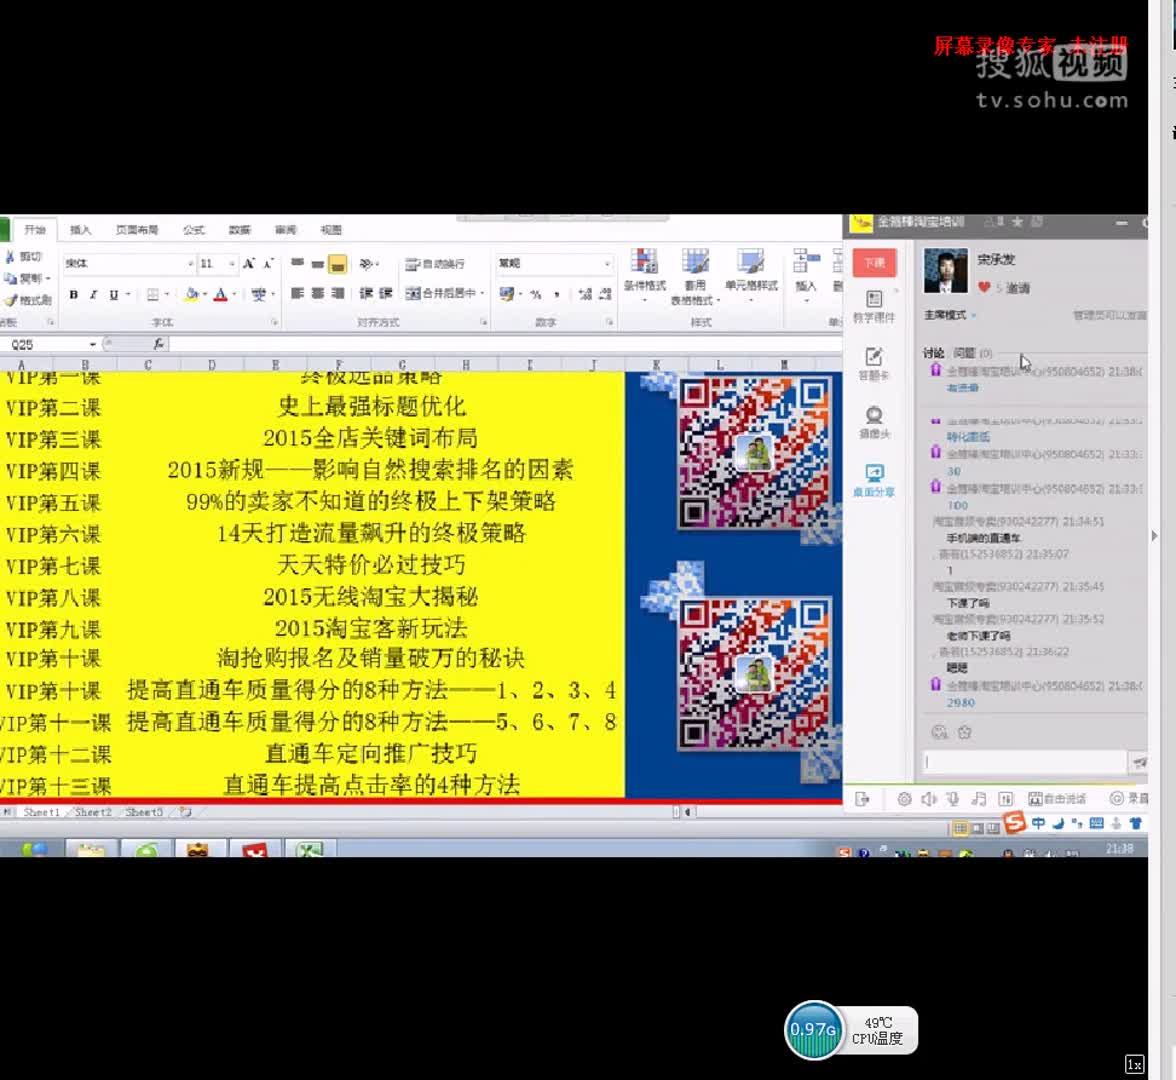Screen dimensions: 1176x1080
Task: Open the Name Box dropdown arrow
Action: [93, 344]
